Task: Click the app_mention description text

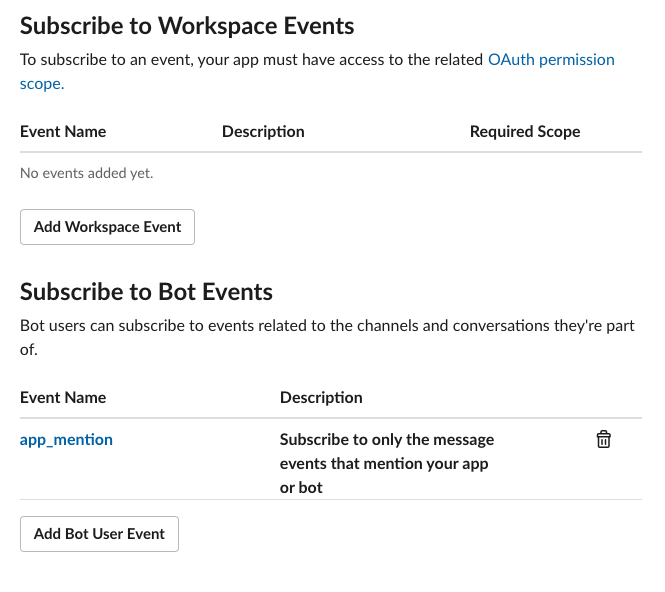Action: [386, 464]
